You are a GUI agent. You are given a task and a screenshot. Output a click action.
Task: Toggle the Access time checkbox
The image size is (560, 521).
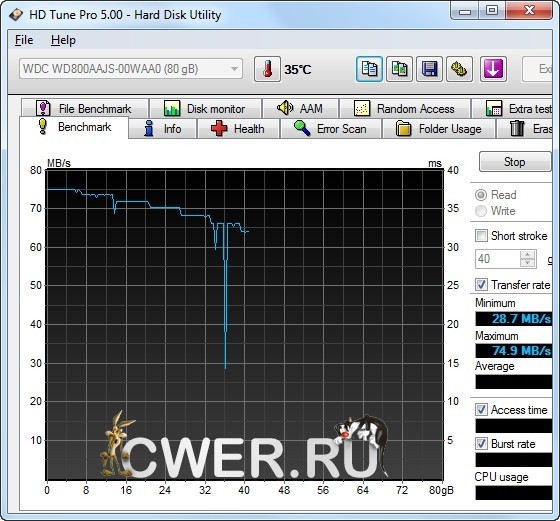(x=481, y=410)
